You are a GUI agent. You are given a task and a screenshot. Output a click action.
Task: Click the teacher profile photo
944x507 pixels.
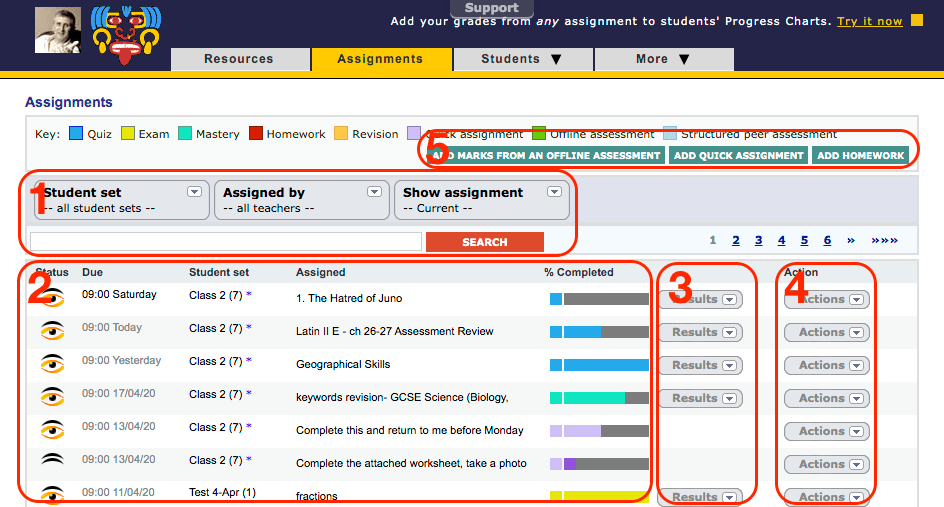[58, 30]
